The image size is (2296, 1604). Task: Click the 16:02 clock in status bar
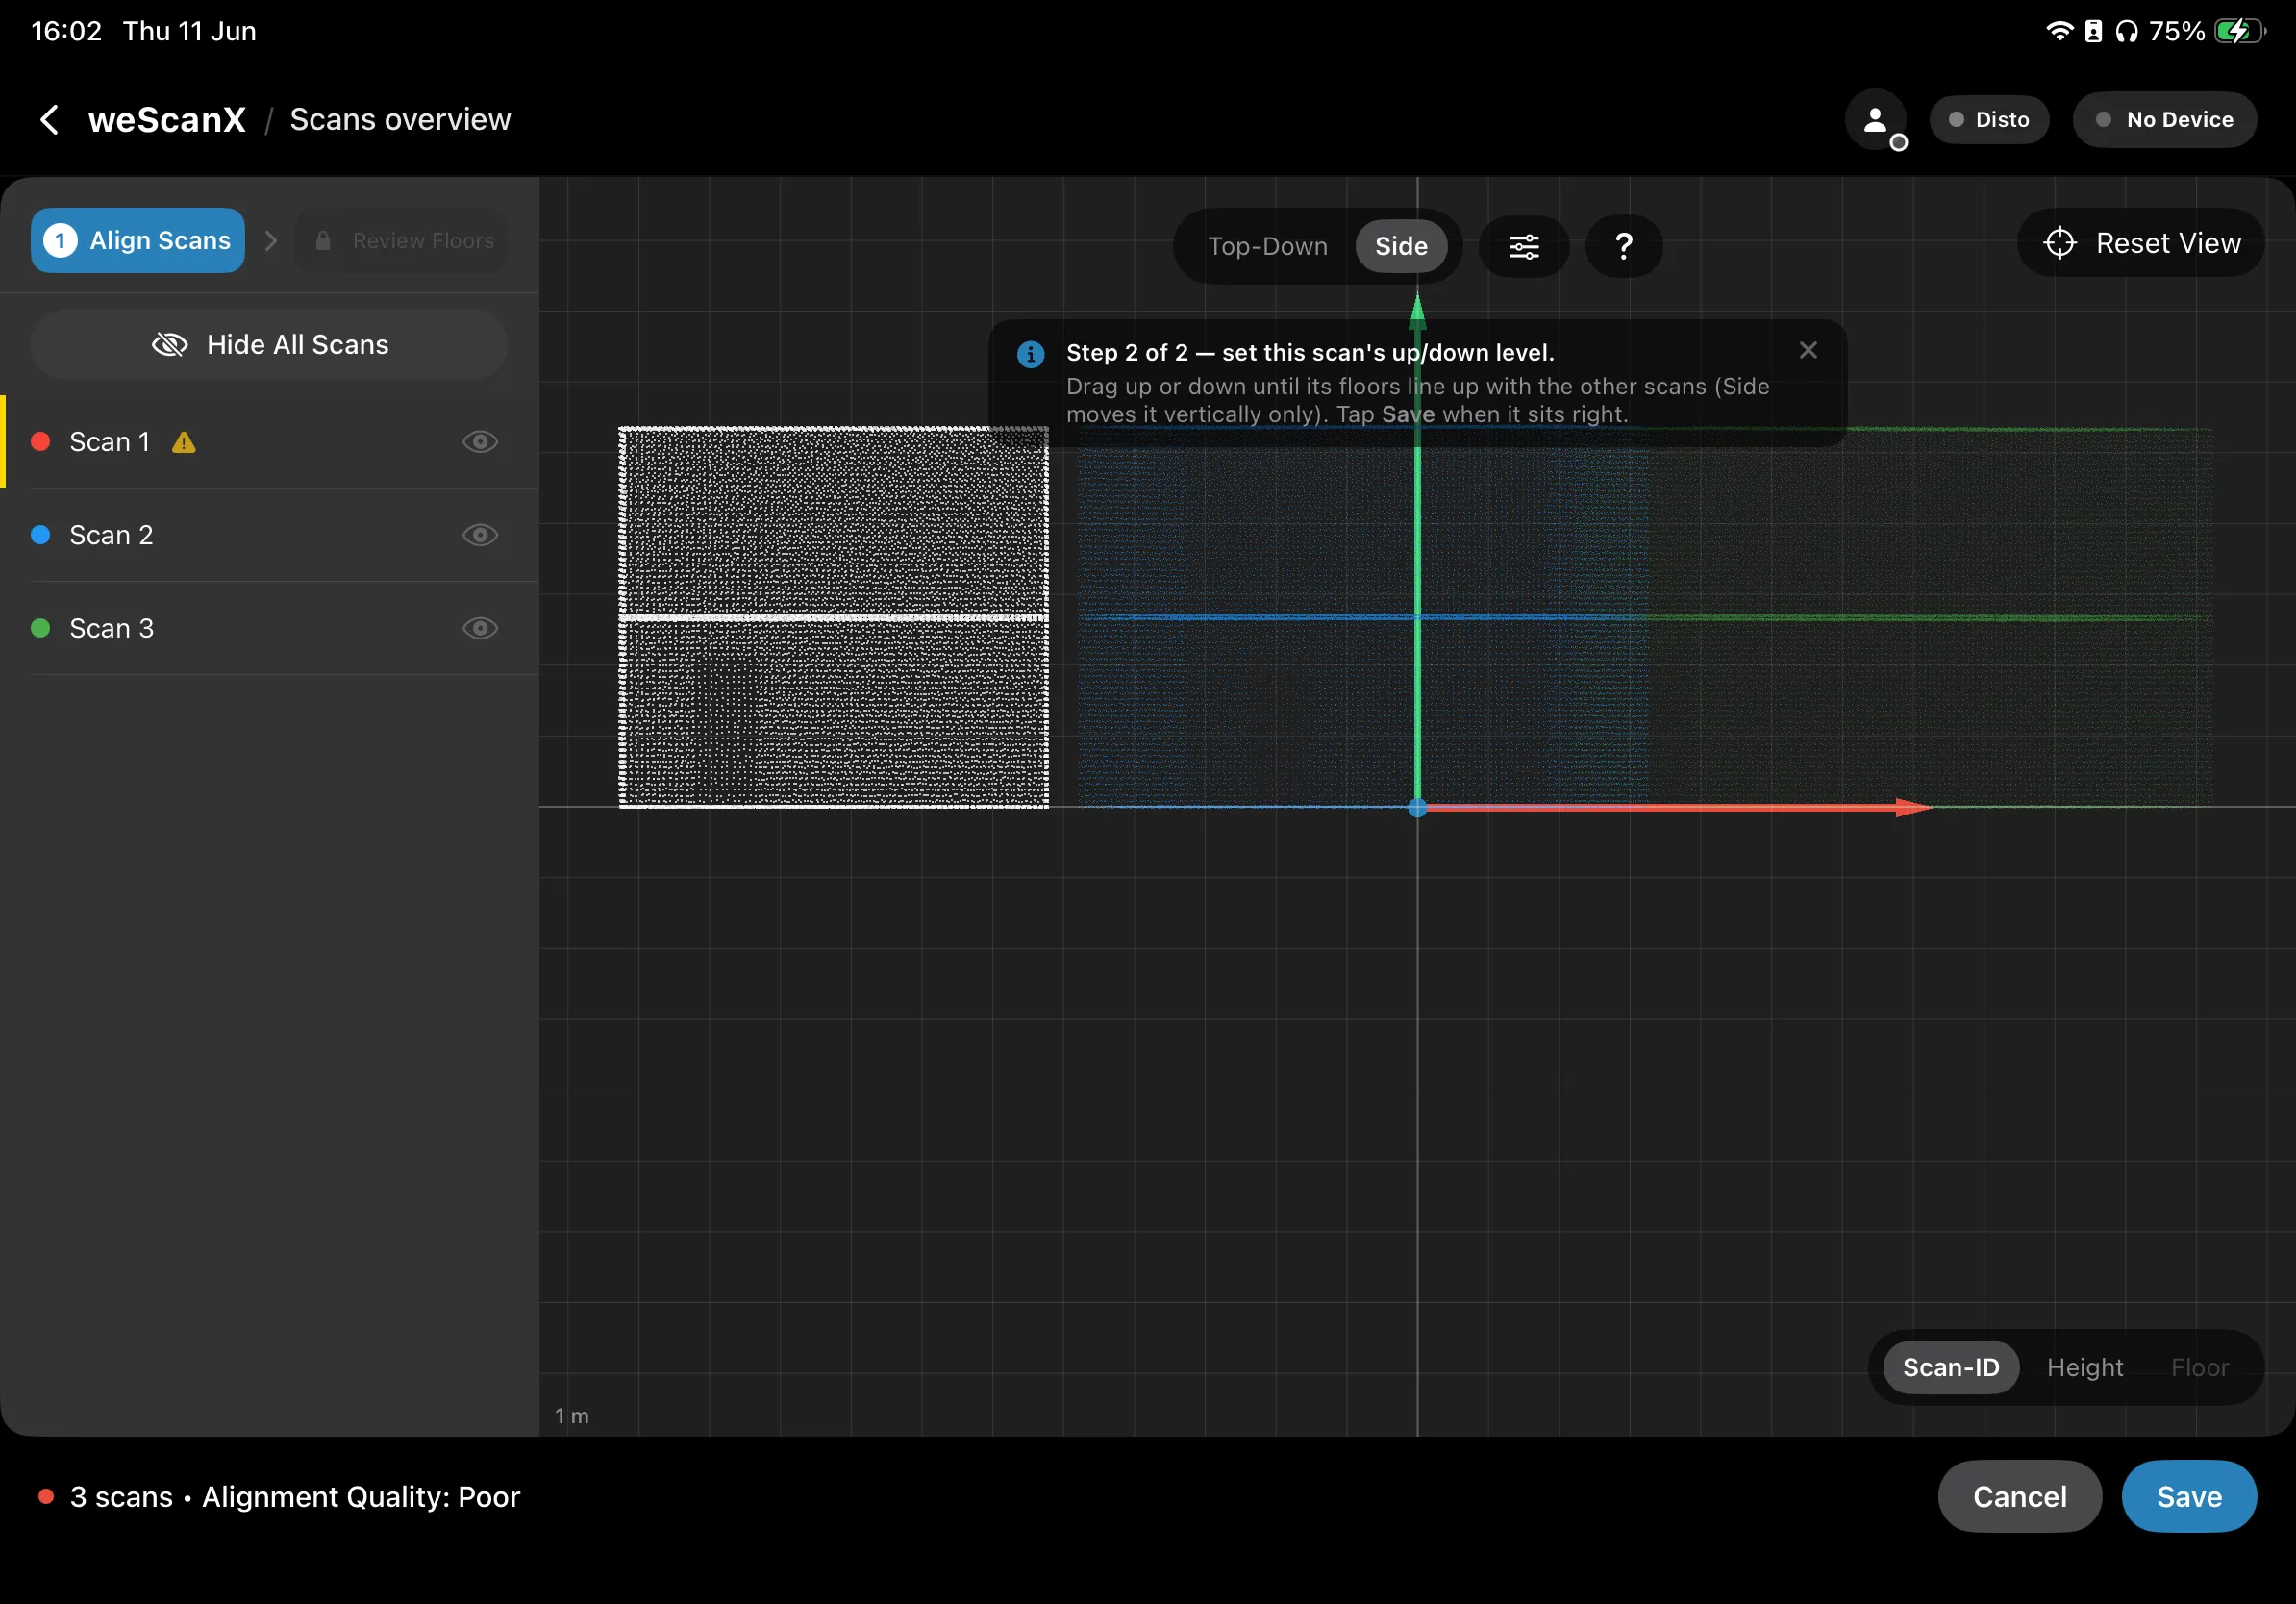tap(66, 31)
